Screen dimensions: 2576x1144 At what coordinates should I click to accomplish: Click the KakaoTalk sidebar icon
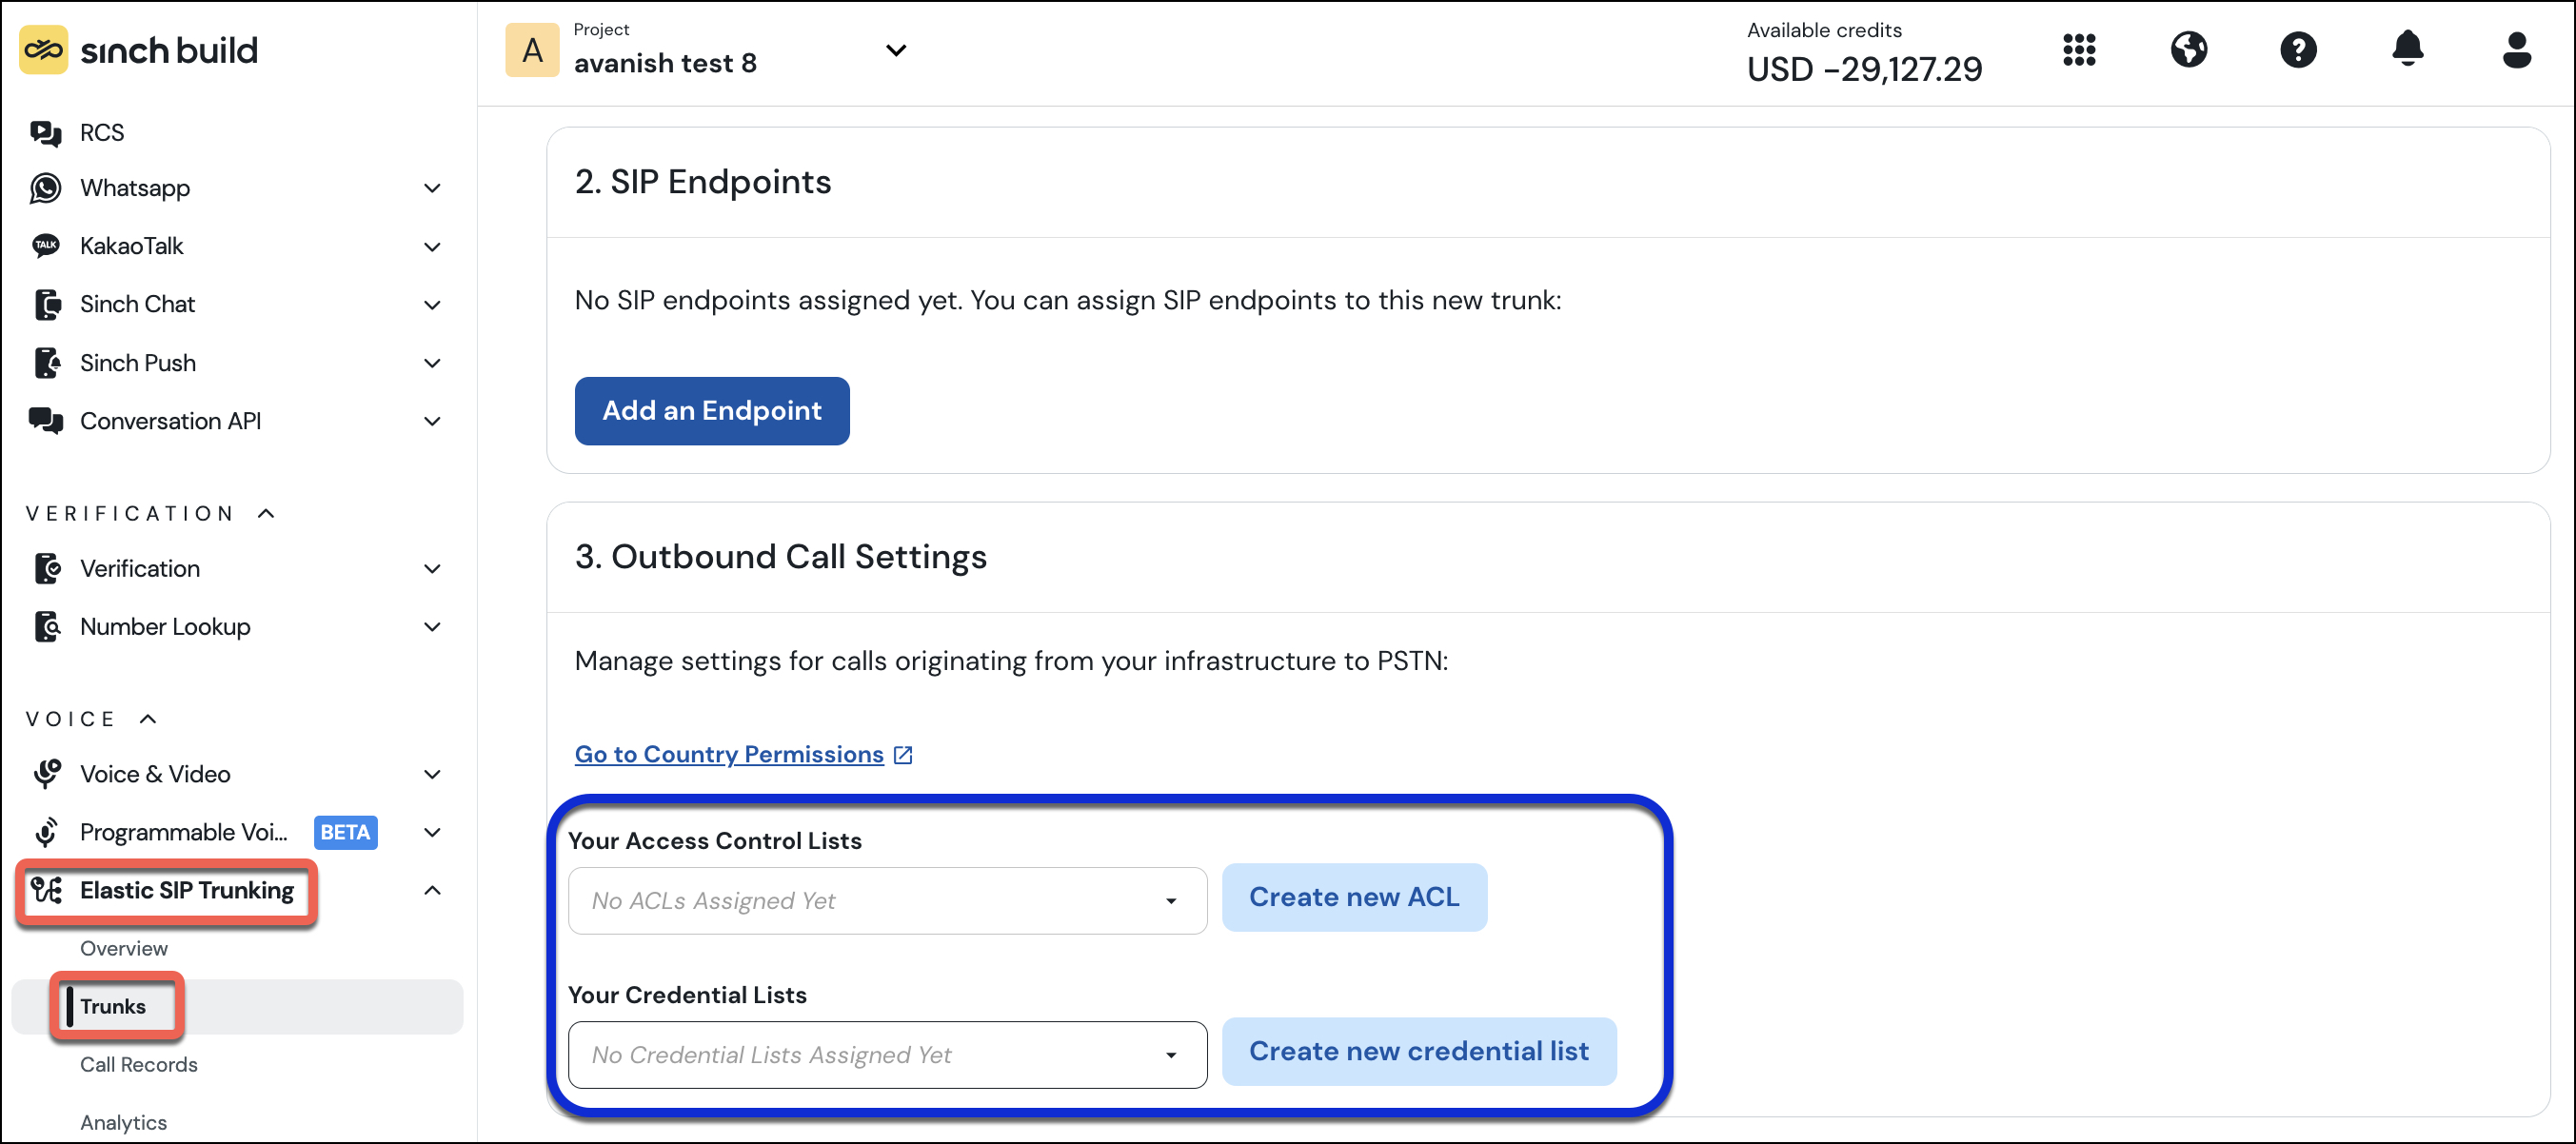point(46,246)
